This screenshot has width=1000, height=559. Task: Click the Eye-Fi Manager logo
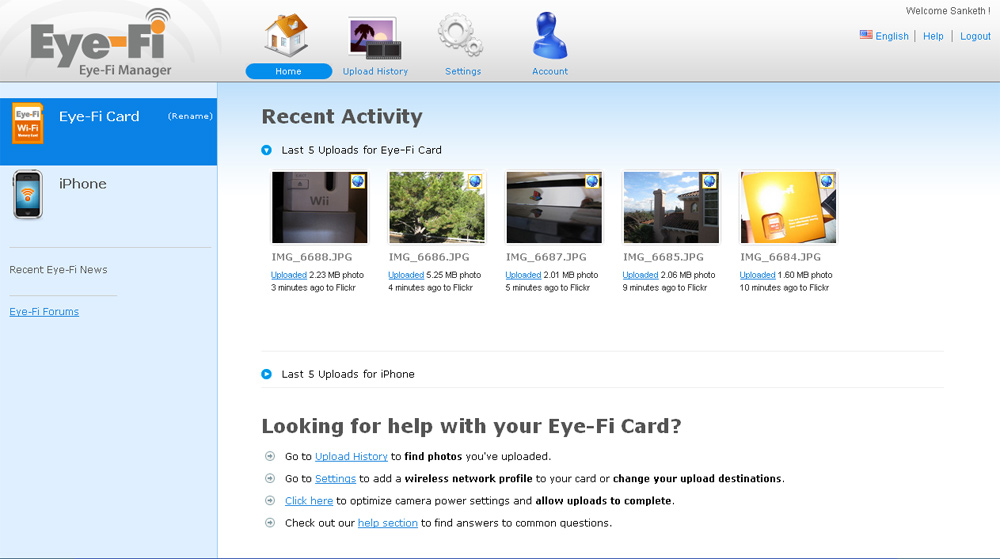pos(101,43)
